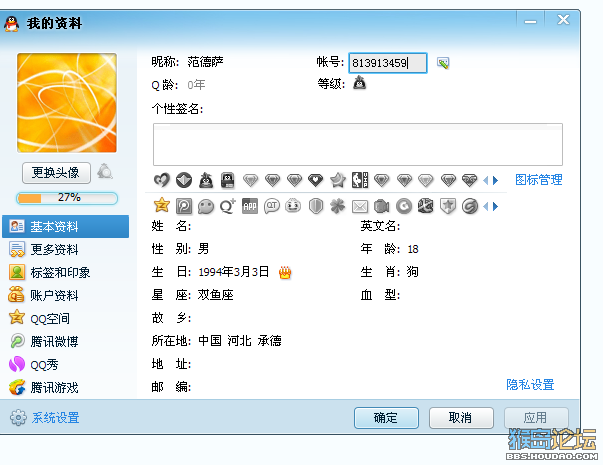Confirm with the 确定 button
Image resolution: width=603 pixels, height=465 pixels.
point(386,418)
